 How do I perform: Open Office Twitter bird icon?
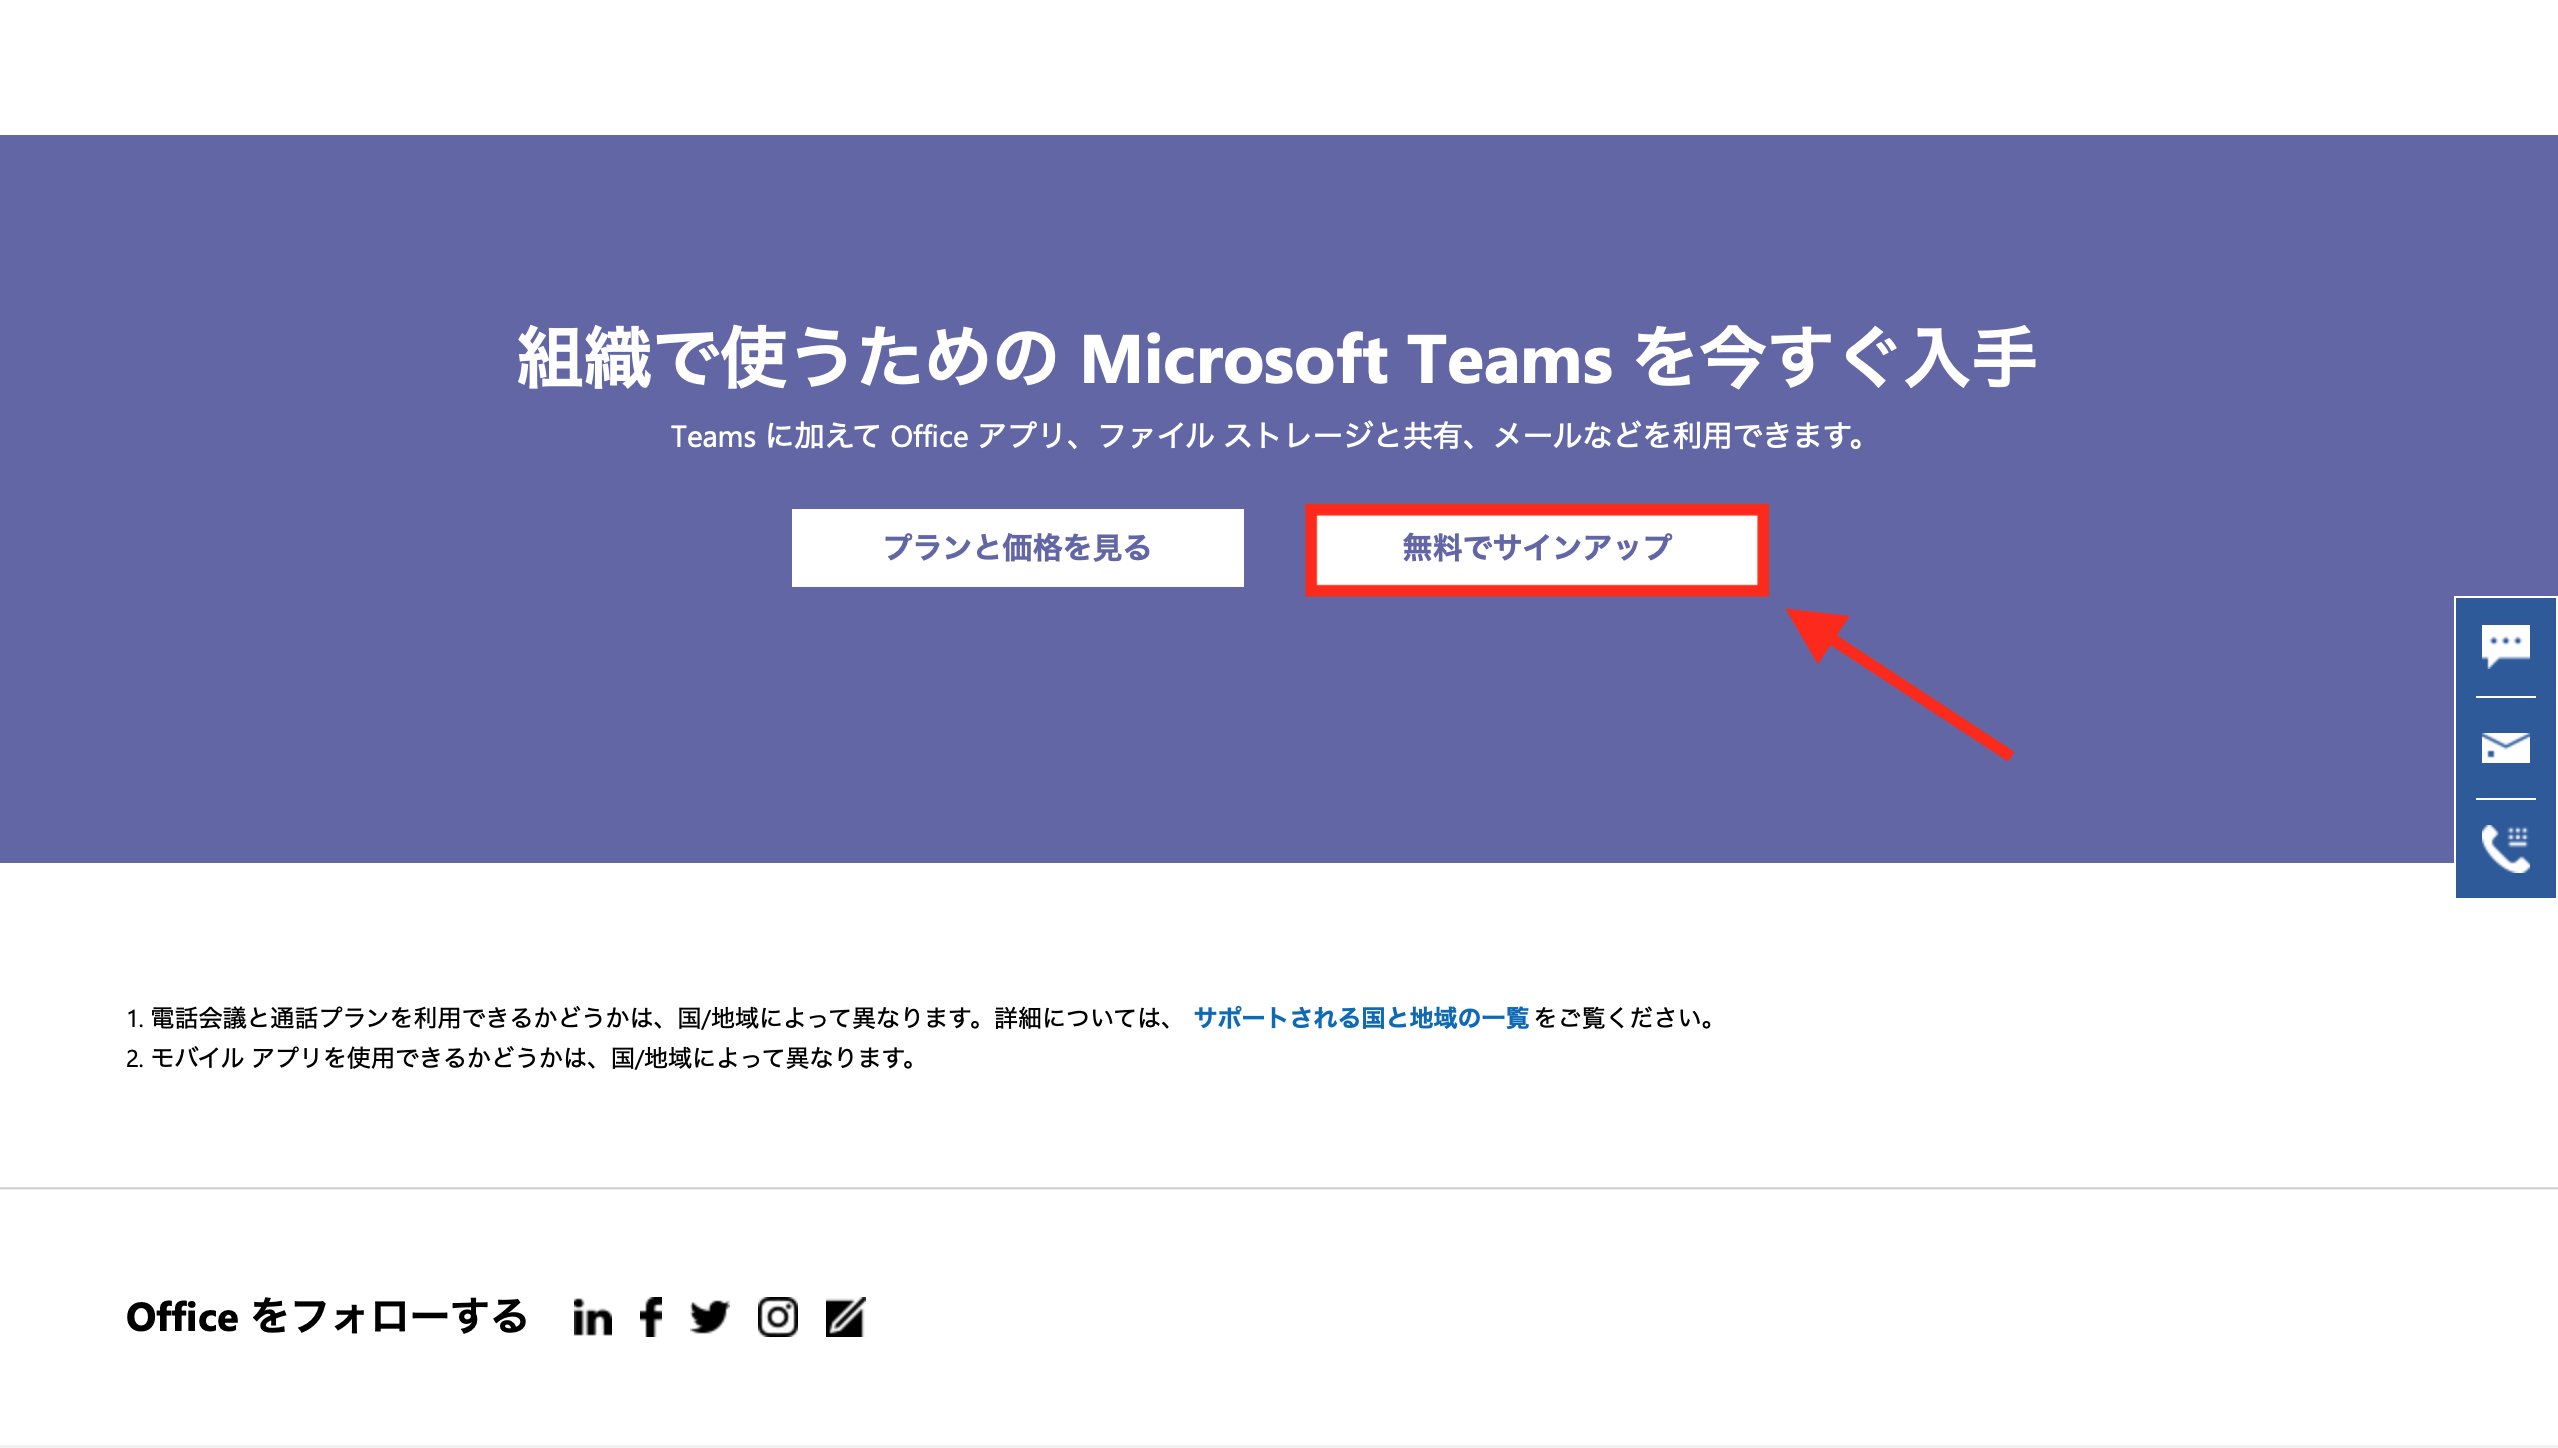point(710,1318)
